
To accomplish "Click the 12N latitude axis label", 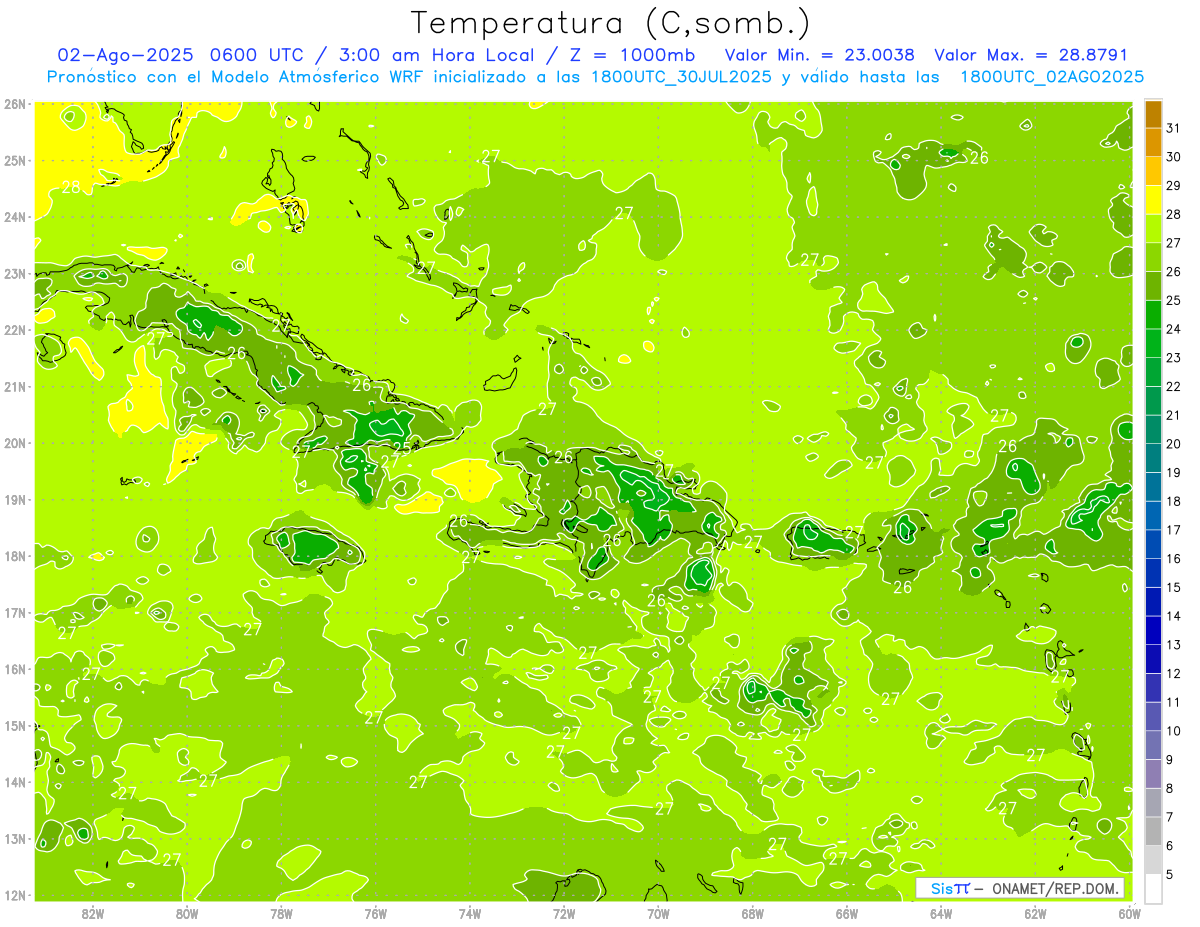I will (14, 894).
